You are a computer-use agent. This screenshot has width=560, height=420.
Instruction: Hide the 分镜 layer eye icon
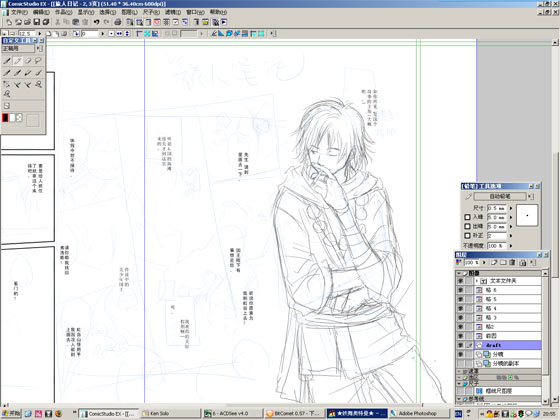point(460,355)
